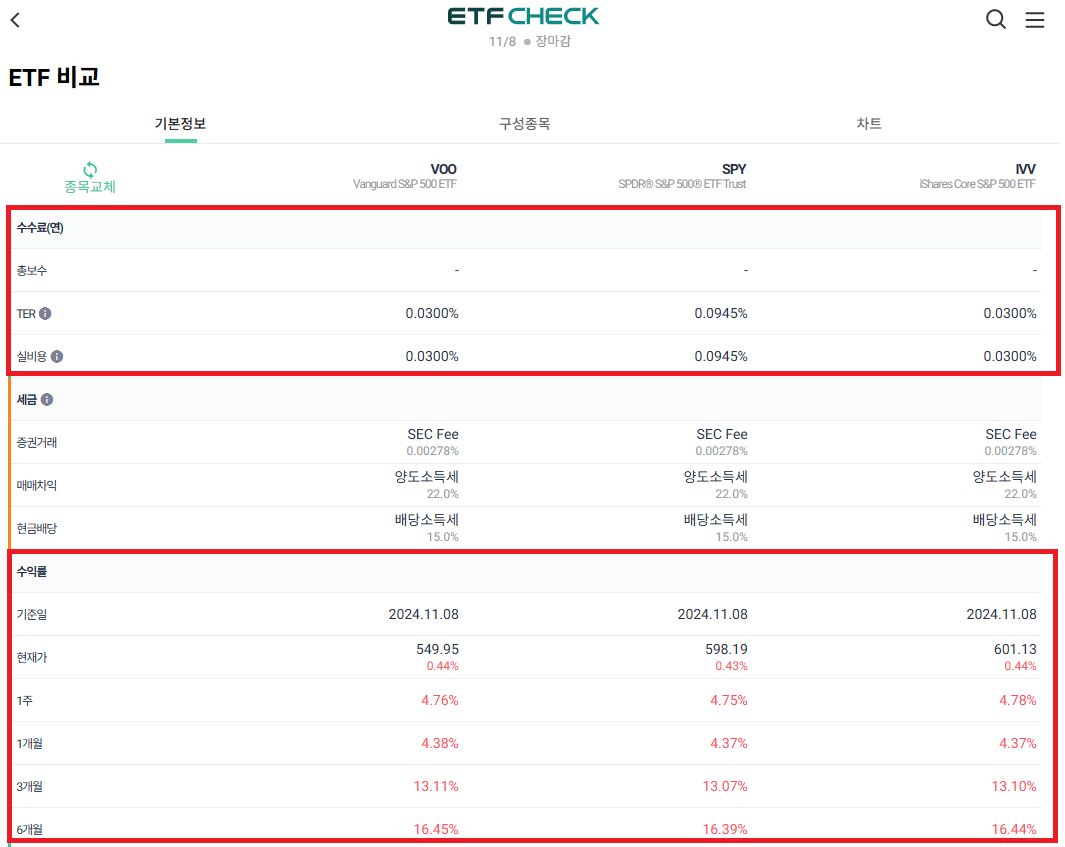Click the 수수료(연) section header

(x=40, y=228)
